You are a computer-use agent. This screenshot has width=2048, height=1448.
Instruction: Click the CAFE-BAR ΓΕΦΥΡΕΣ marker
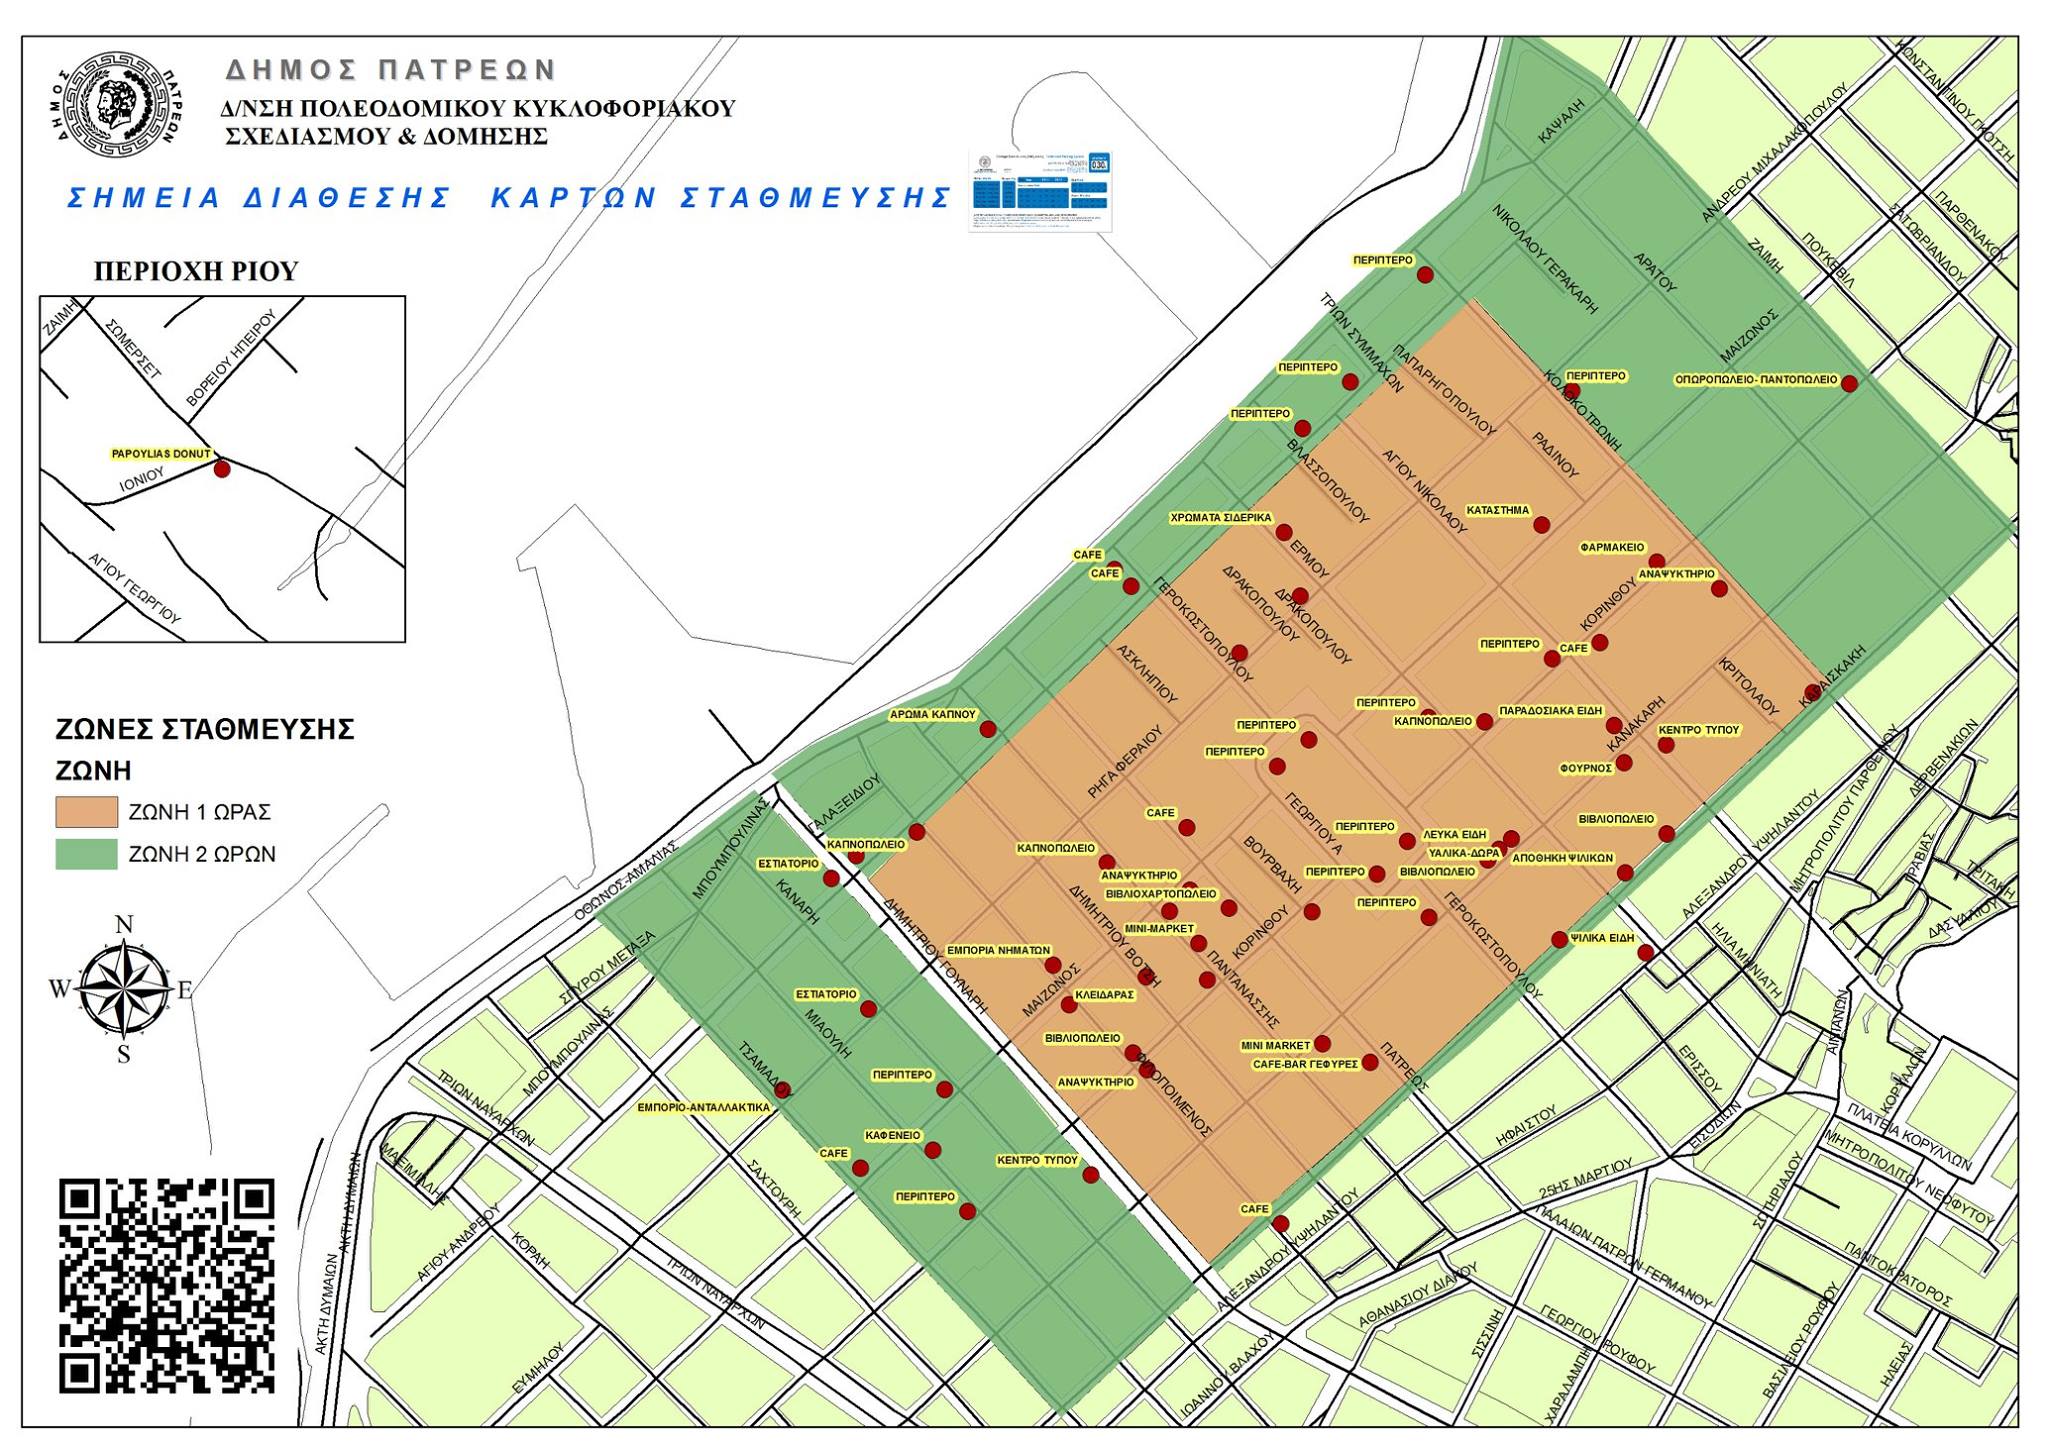pos(1370,1062)
